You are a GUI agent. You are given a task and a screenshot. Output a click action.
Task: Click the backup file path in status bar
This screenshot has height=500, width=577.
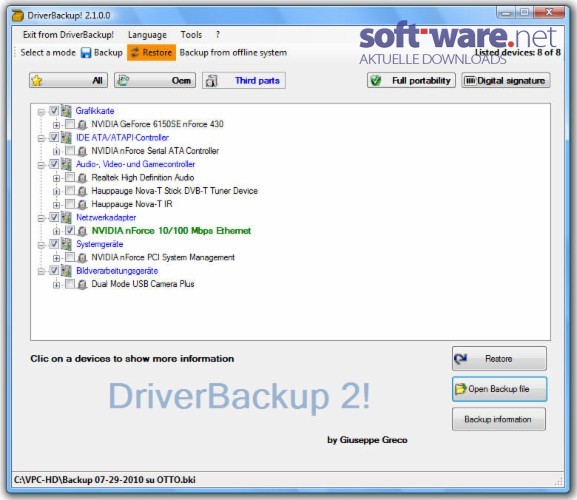coord(105,480)
